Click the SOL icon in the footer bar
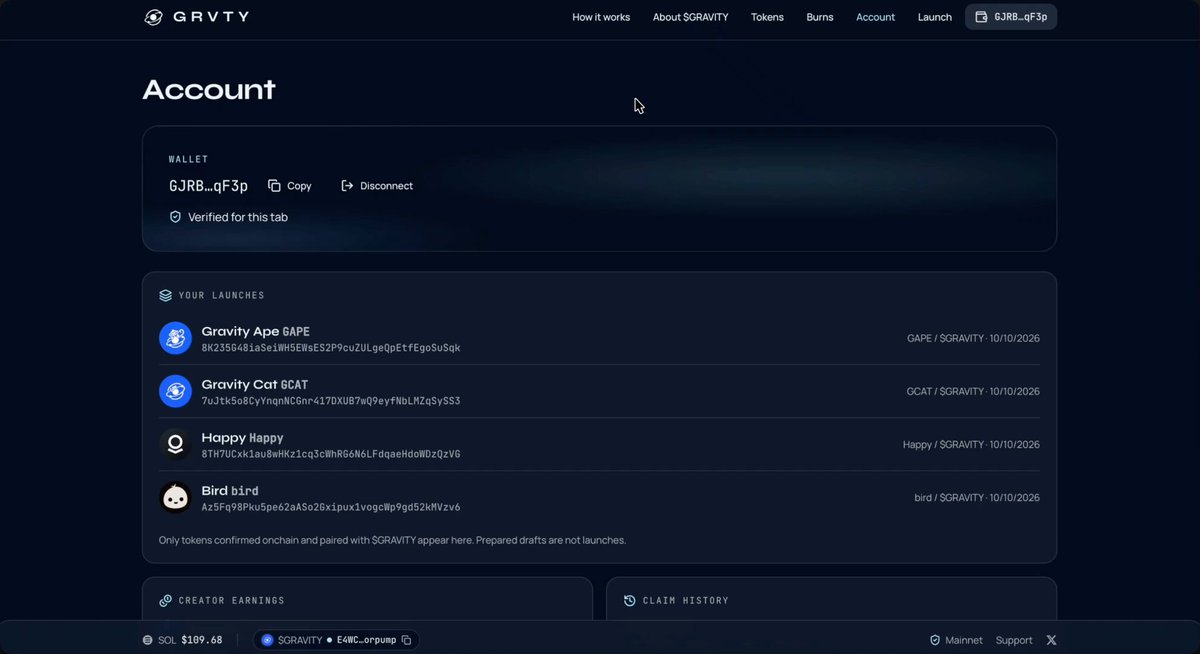This screenshot has height=654, width=1200. click(148, 640)
